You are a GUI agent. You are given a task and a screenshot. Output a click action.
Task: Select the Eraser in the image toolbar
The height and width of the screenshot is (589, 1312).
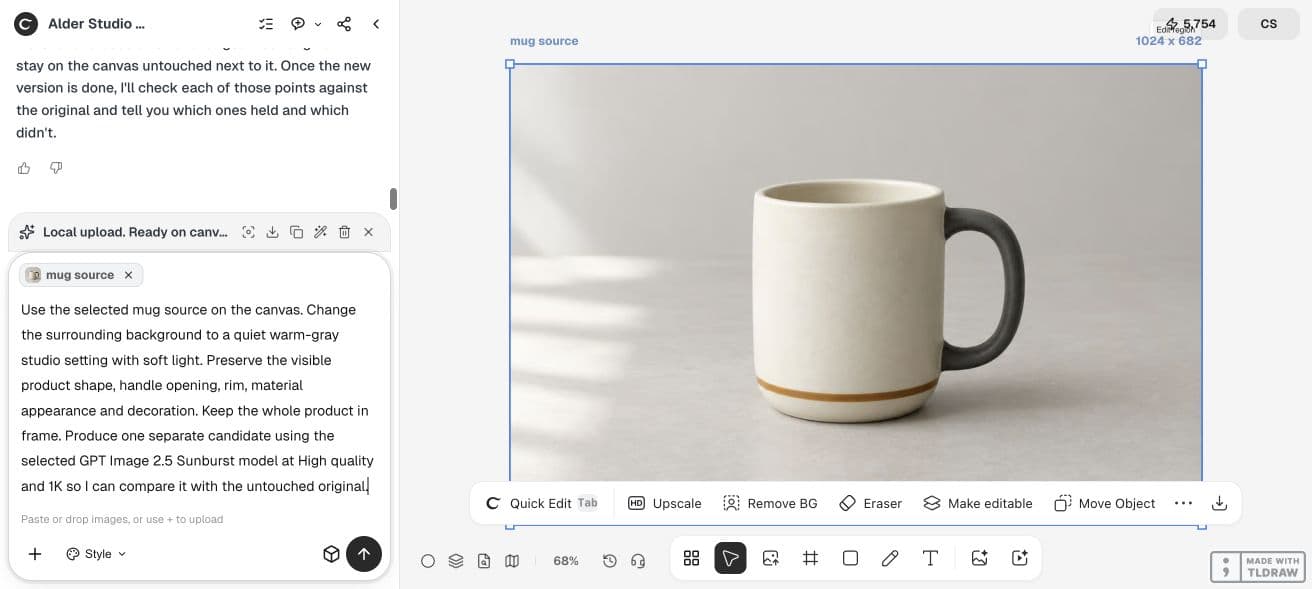[870, 503]
